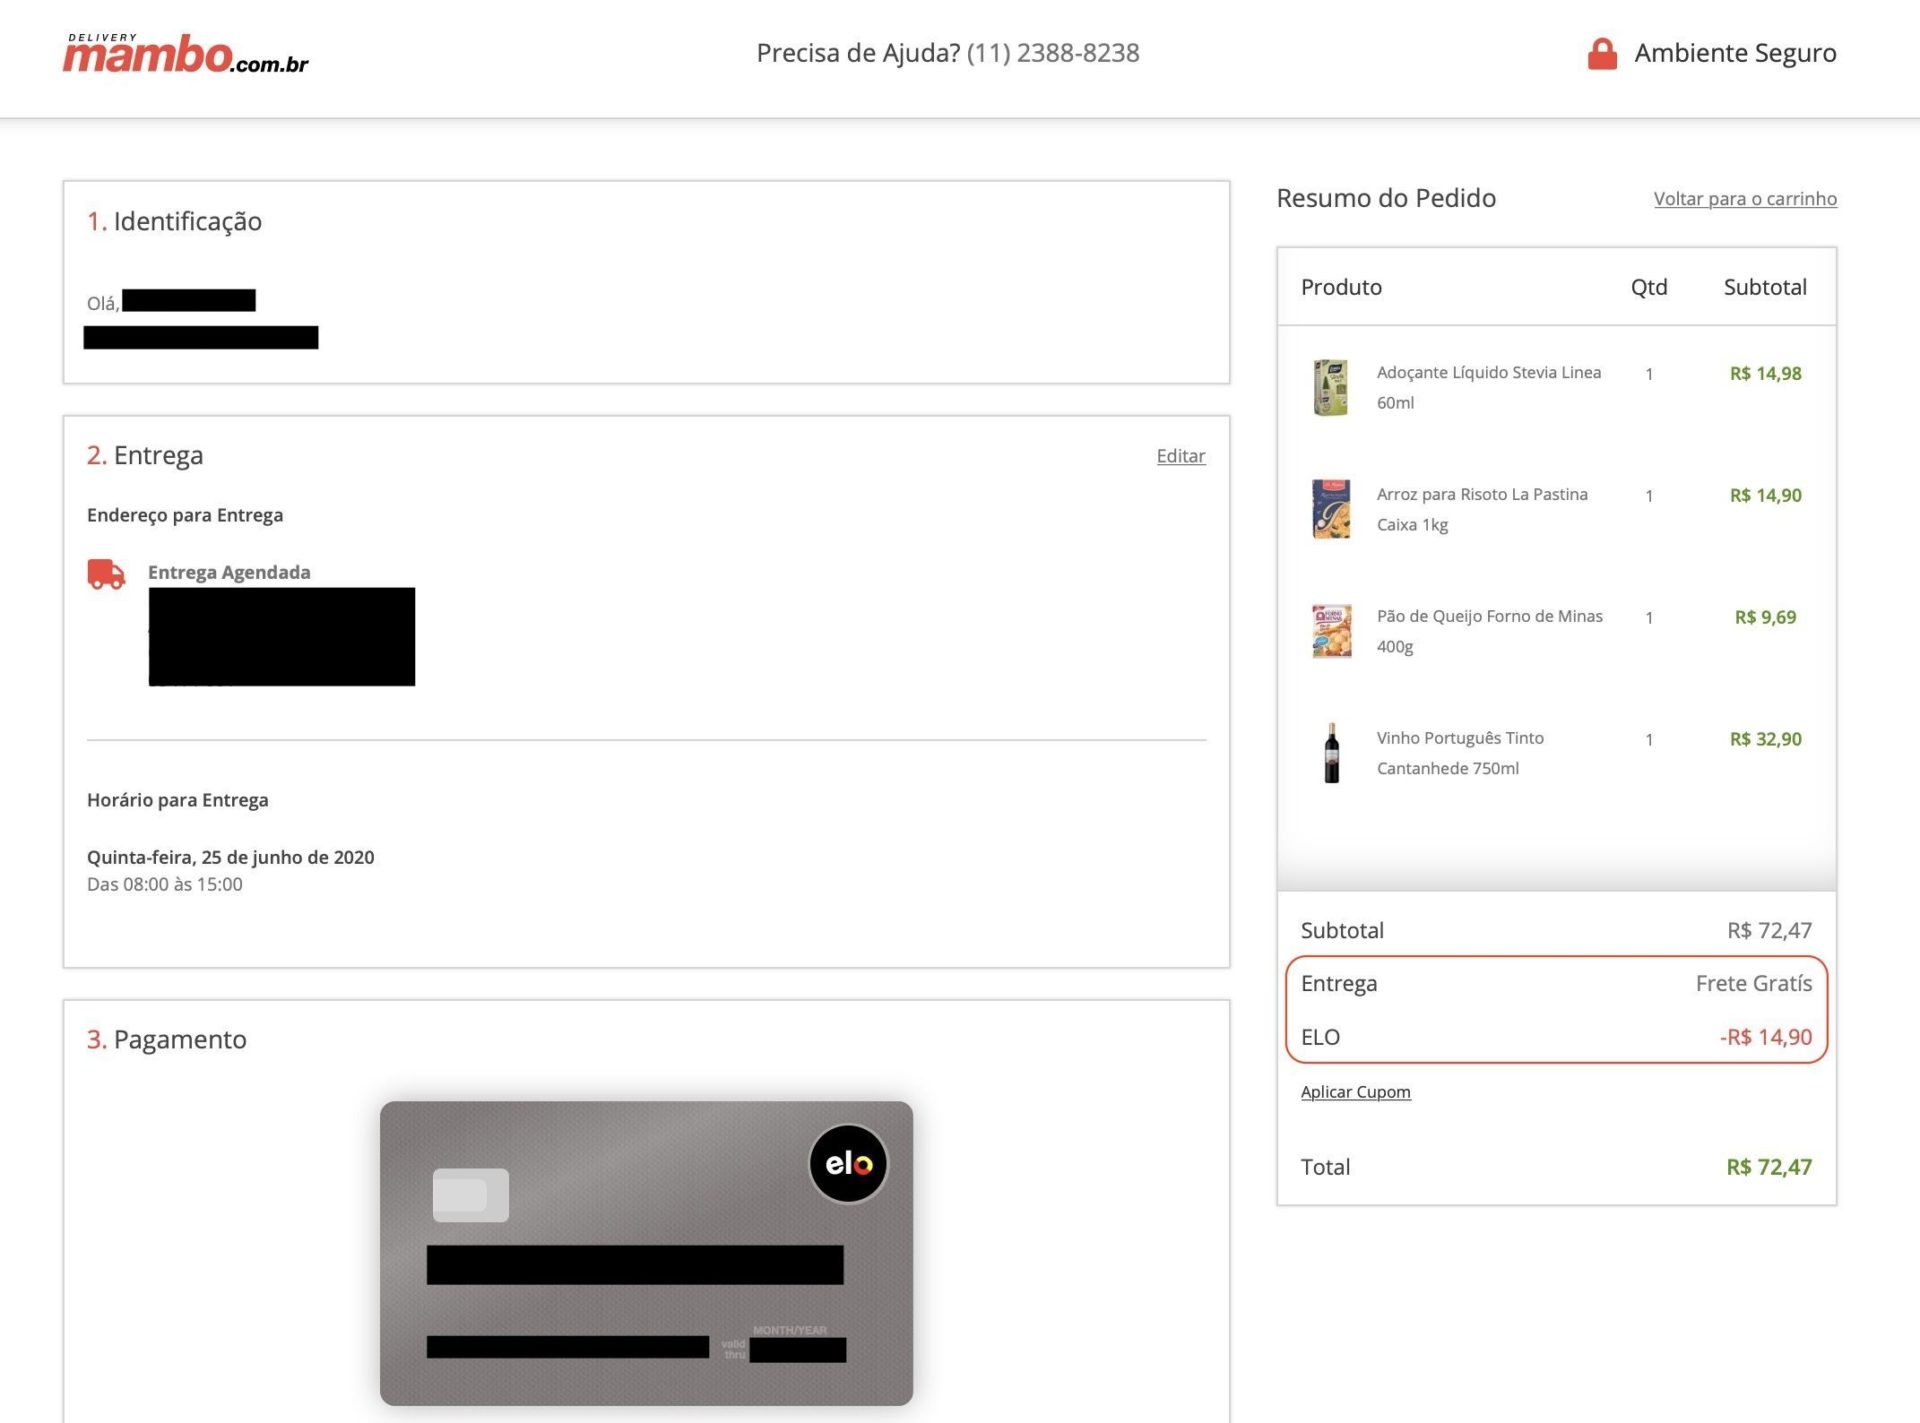Image resolution: width=1920 pixels, height=1423 pixels.
Task: Select the Adoçante Líquido Stevia Linea 60ml name
Action: 1489,387
